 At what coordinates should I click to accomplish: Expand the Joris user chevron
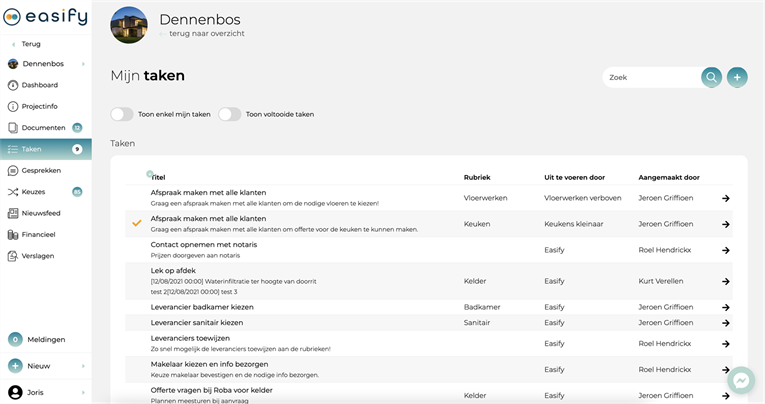pyautogui.click(x=83, y=392)
